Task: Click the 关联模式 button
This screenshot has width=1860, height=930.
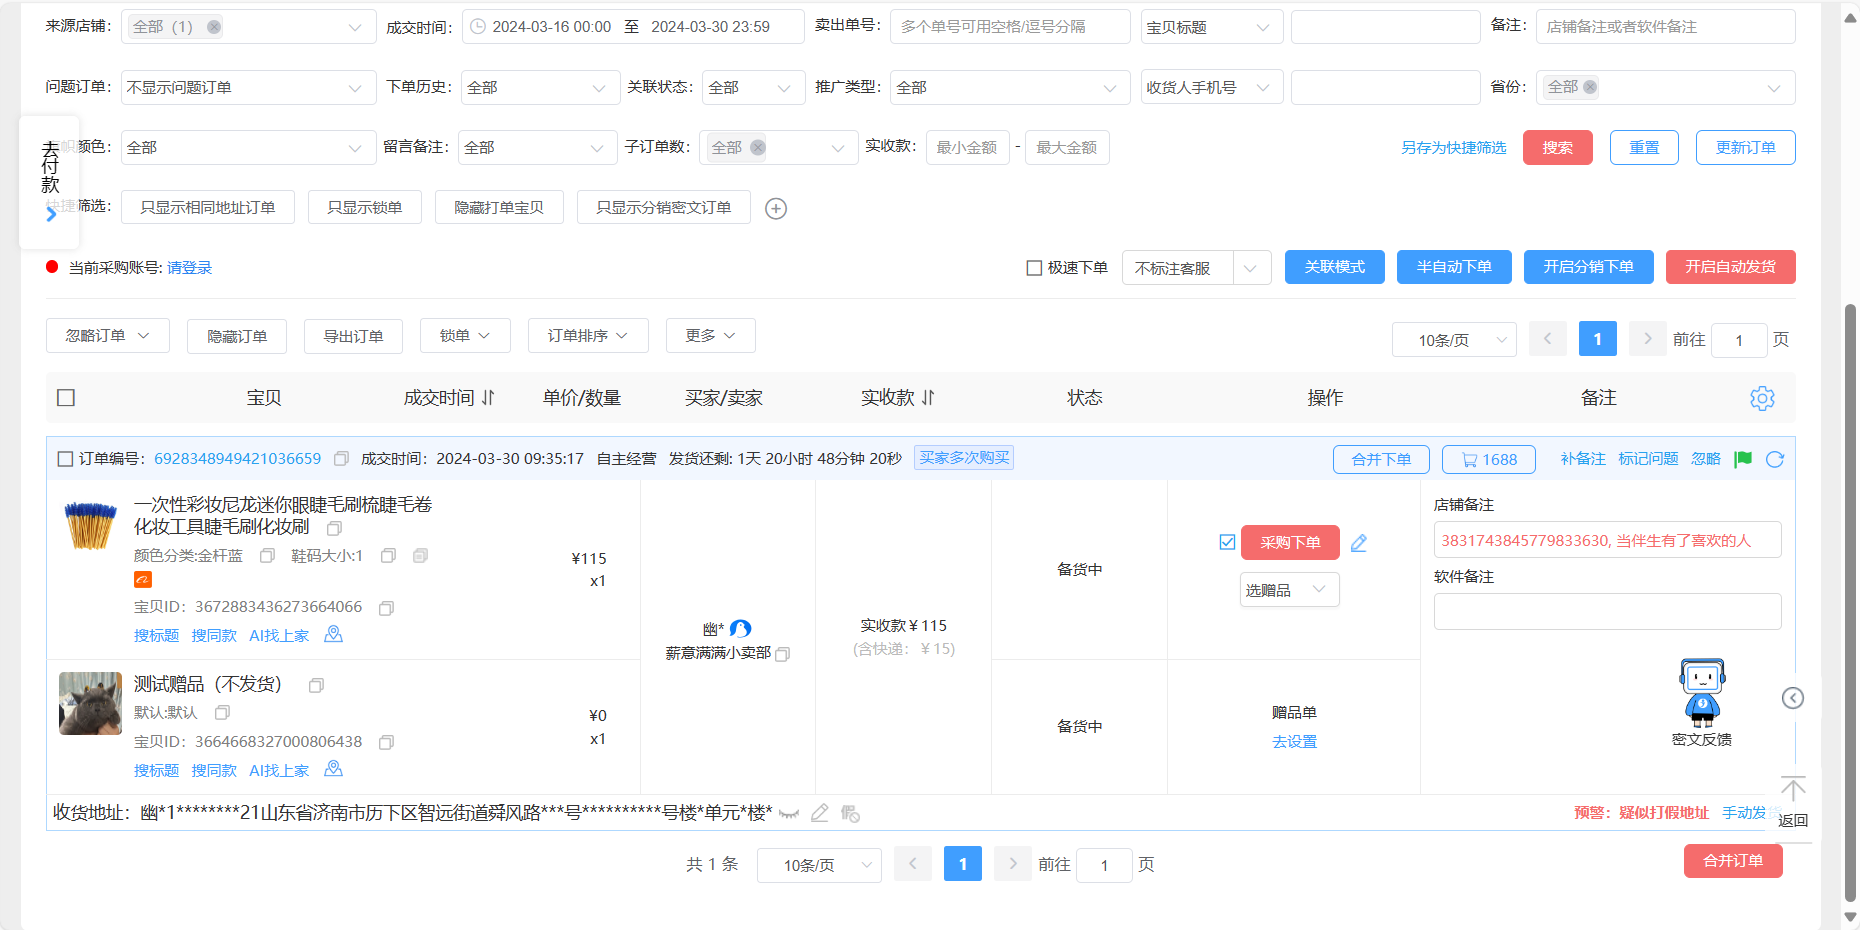Action: tap(1335, 267)
